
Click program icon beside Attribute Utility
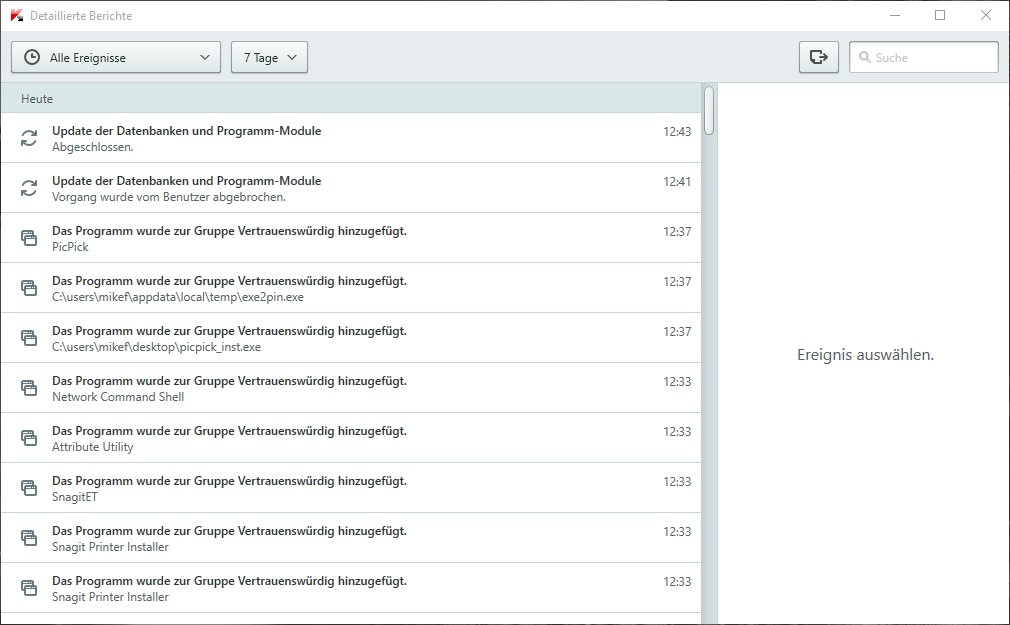[x=29, y=438]
